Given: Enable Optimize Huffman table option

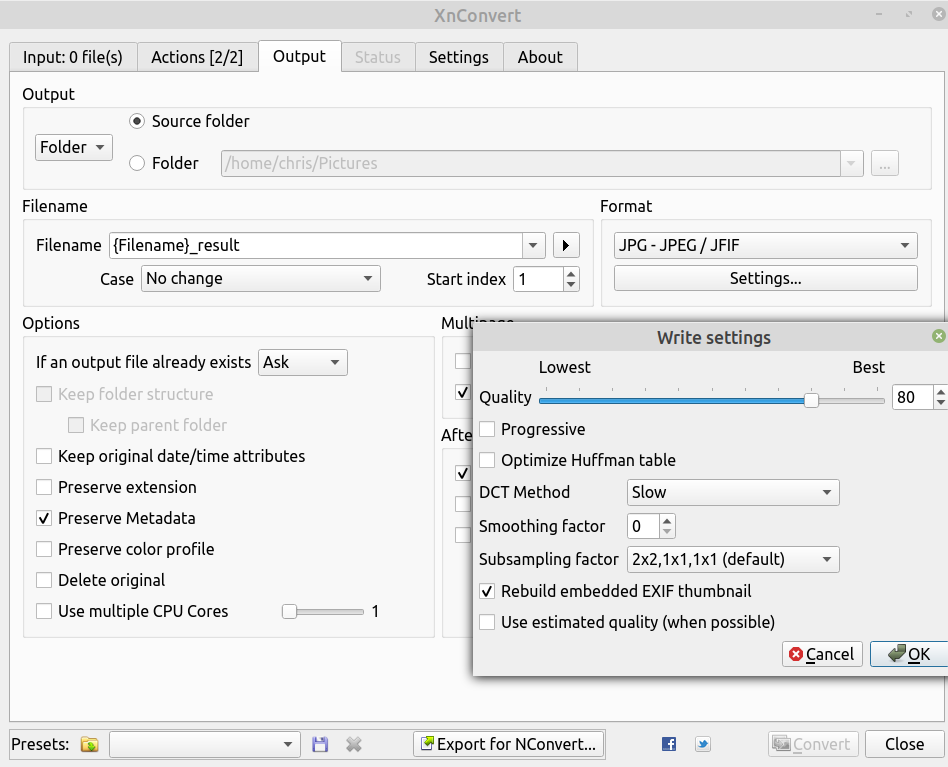Looking at the screenshot, I should [487, 460].
